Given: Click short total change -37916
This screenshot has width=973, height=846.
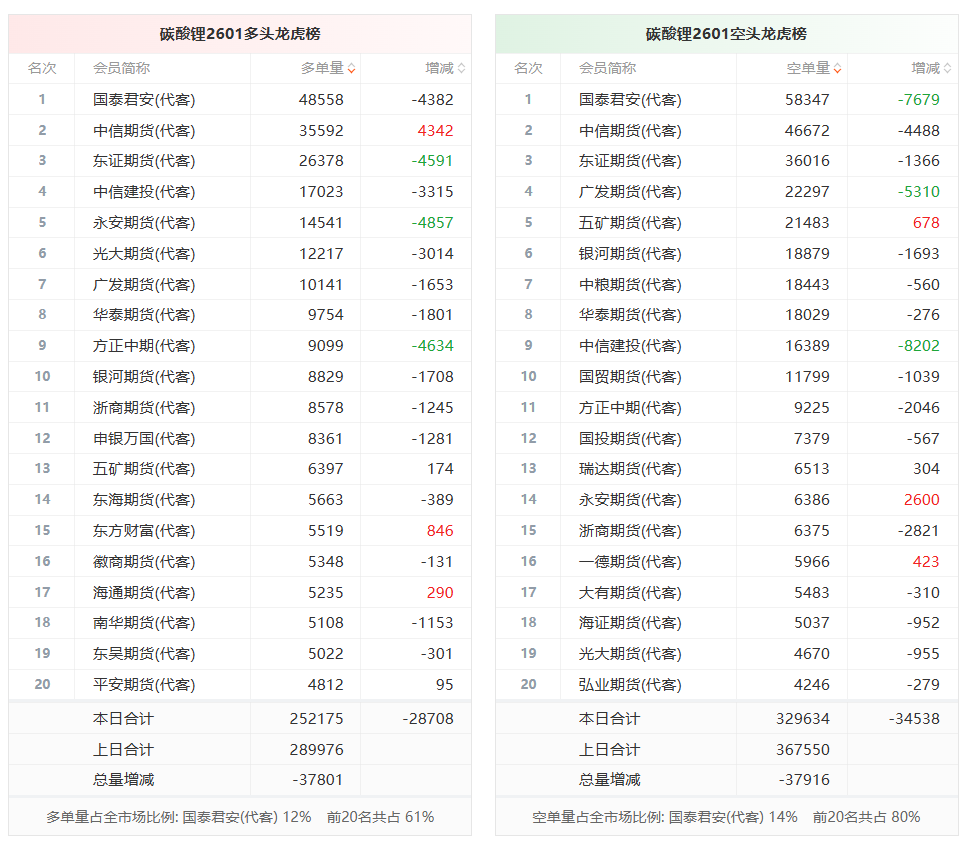Looking at the screenshot, I should coord(804,780).
